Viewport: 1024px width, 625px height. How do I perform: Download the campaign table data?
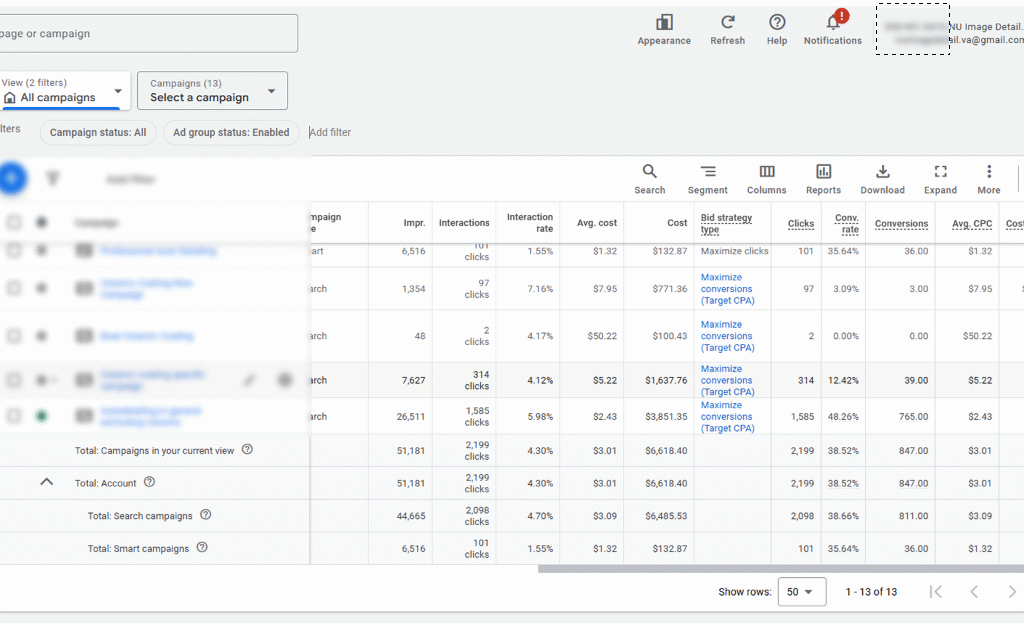(882, 172)
